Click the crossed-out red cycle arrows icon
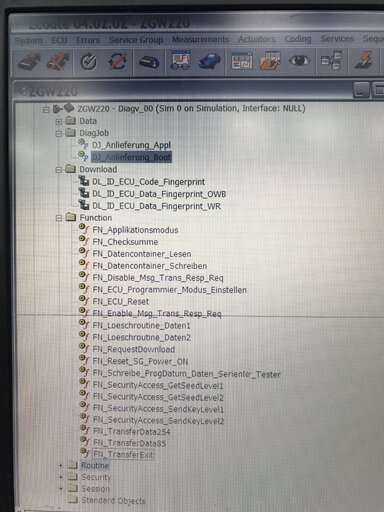Image resolution: width=384 pixels, height=512 pixels. coord(118,62)
